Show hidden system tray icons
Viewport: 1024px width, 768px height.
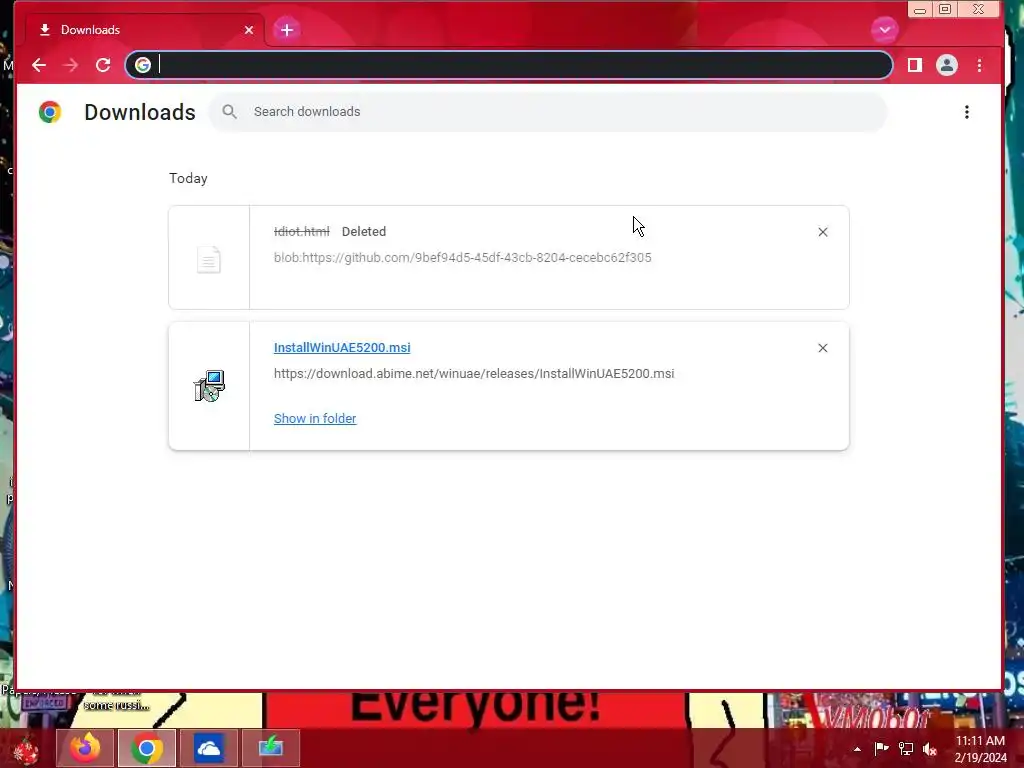[x=857, y=749]
